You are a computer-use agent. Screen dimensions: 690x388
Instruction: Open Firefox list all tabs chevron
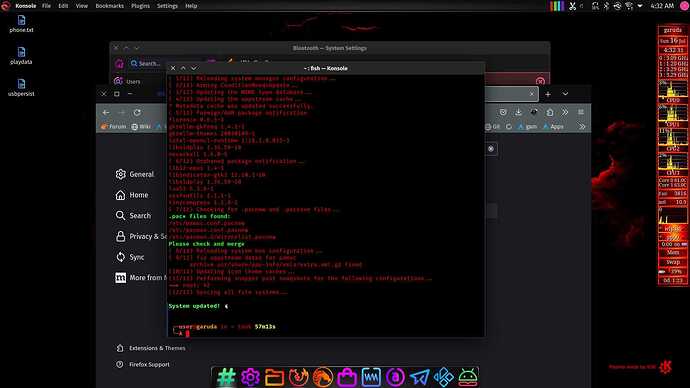[x=565, y=94]
